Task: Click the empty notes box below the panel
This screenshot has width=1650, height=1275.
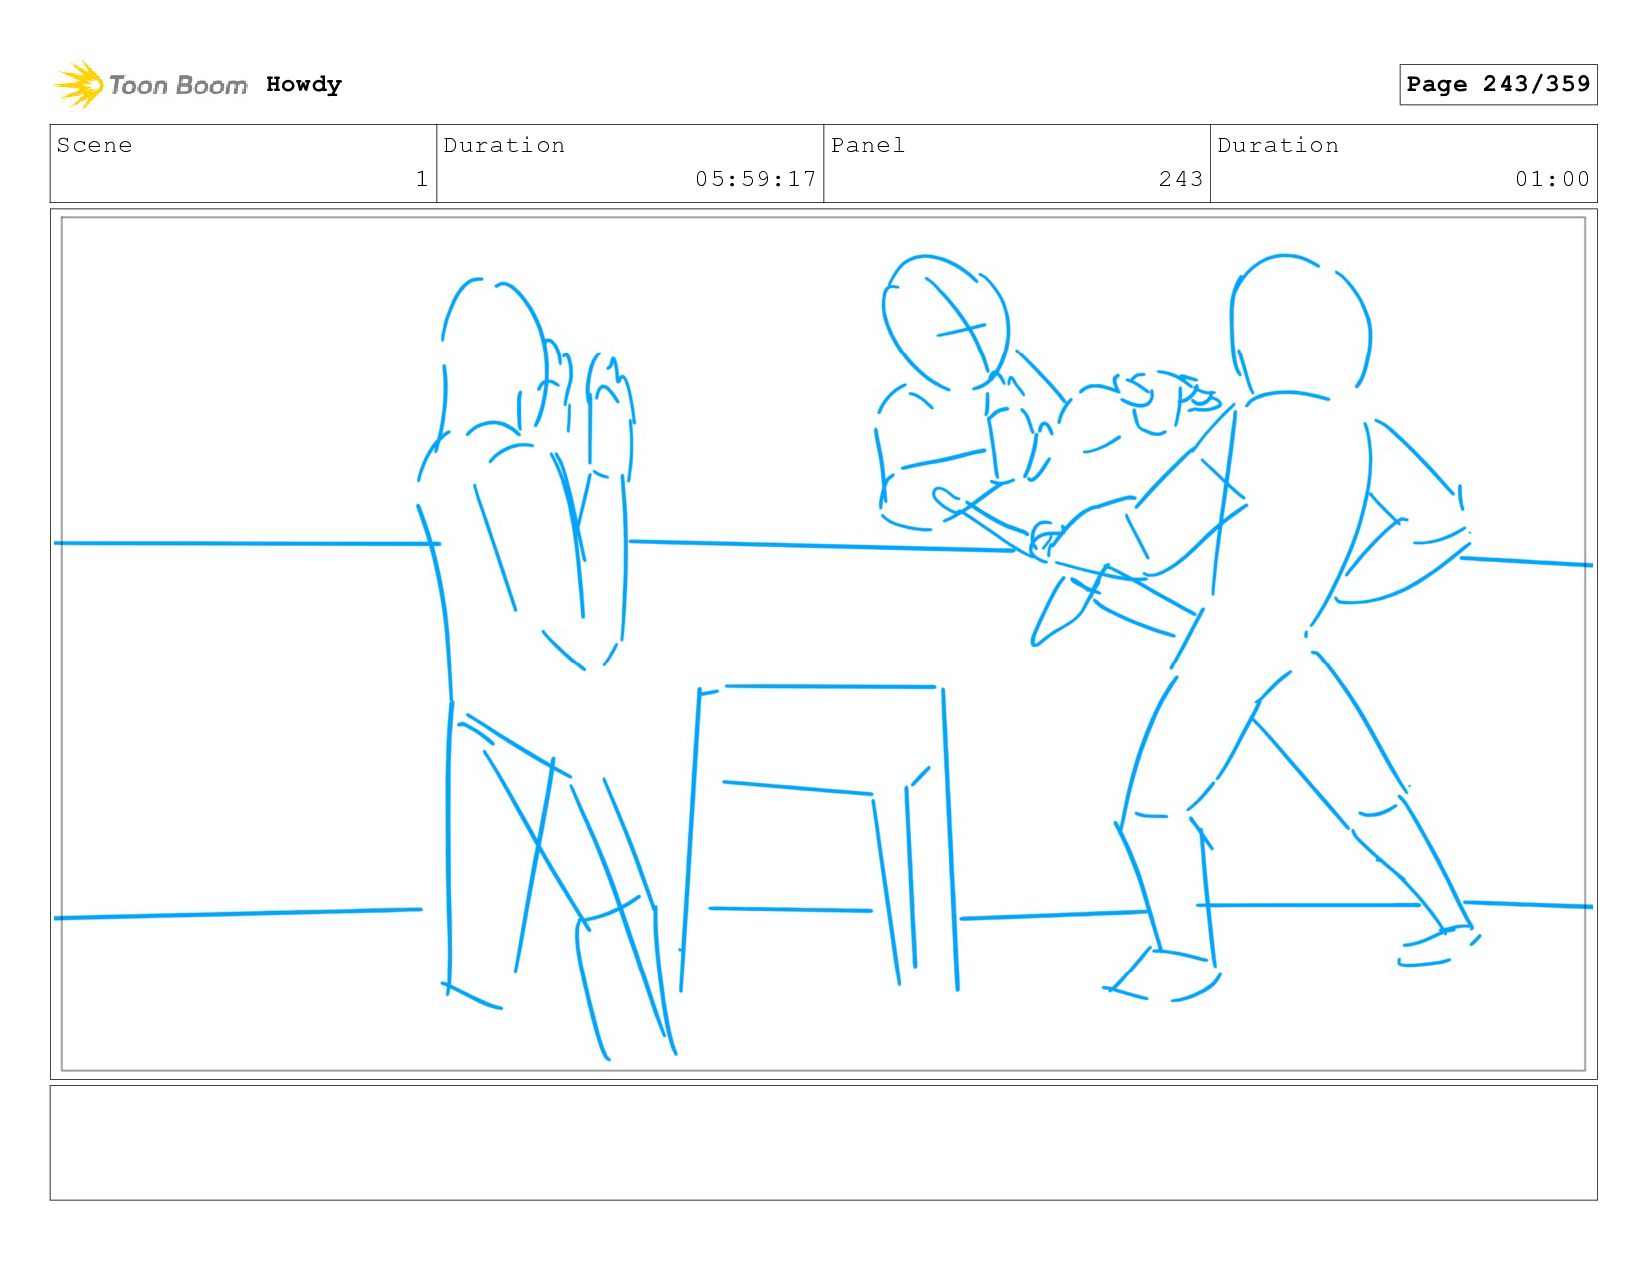Action: tap(823, 1143)
